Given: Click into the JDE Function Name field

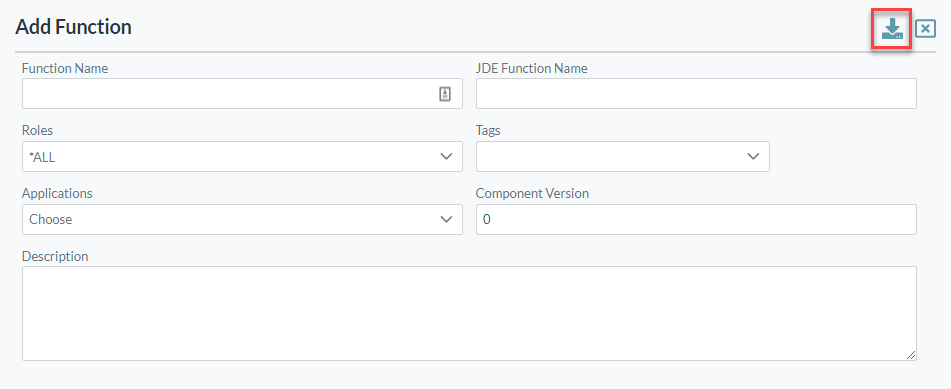Looking at the screenshot, I should tap(696, 93).
